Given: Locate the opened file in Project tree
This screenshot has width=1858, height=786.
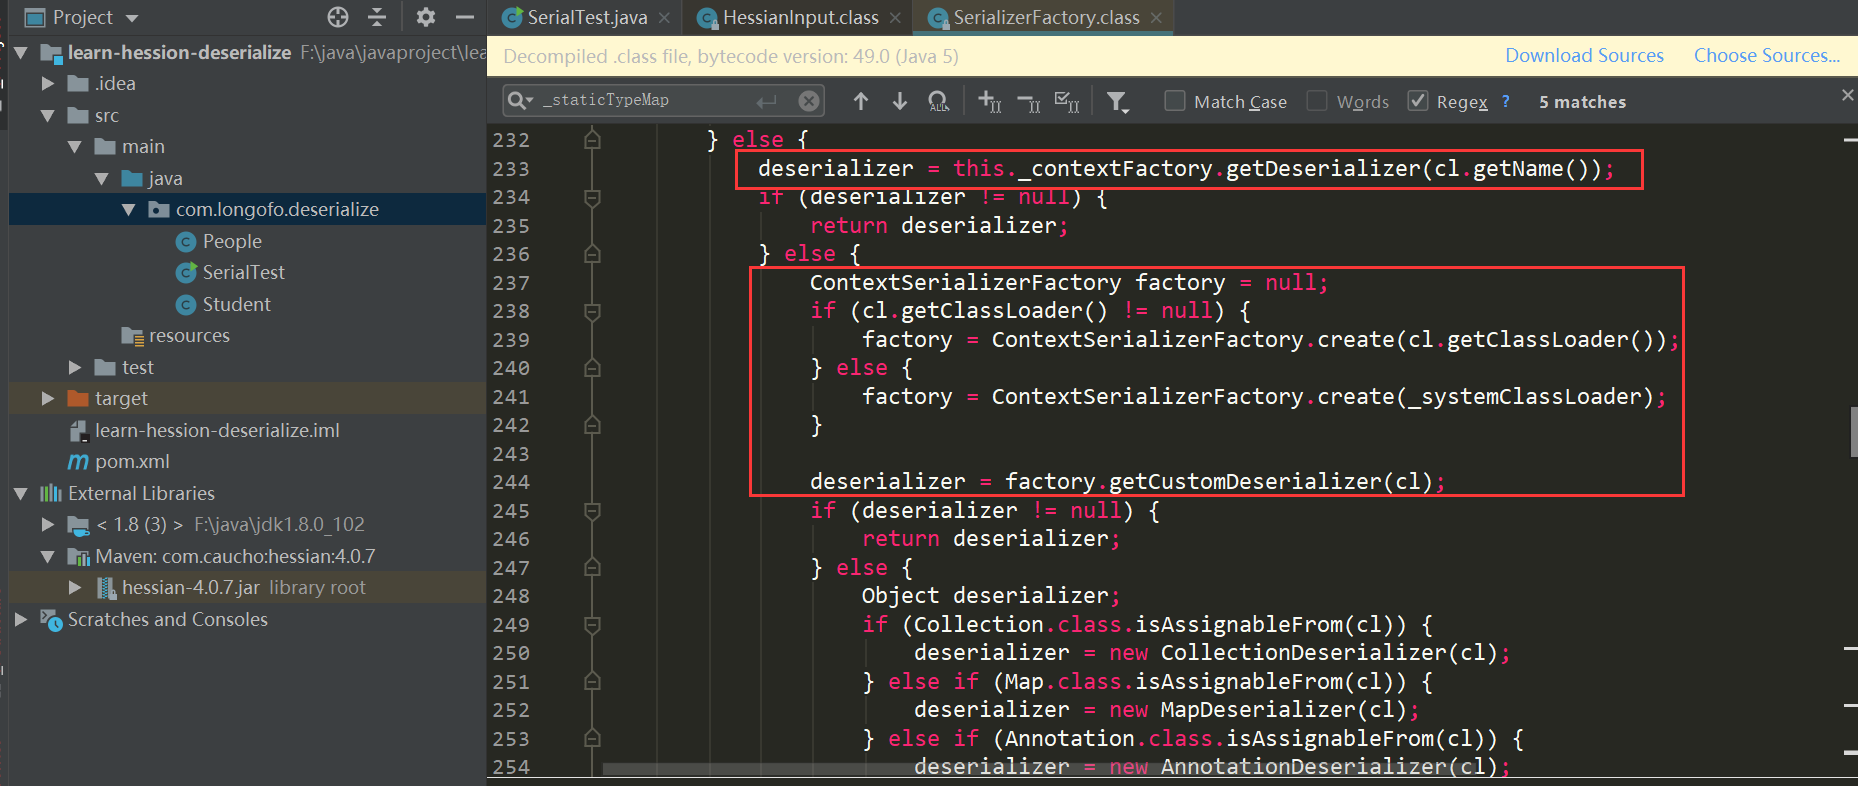Looking at the screenshot, I should click(338, 17).
